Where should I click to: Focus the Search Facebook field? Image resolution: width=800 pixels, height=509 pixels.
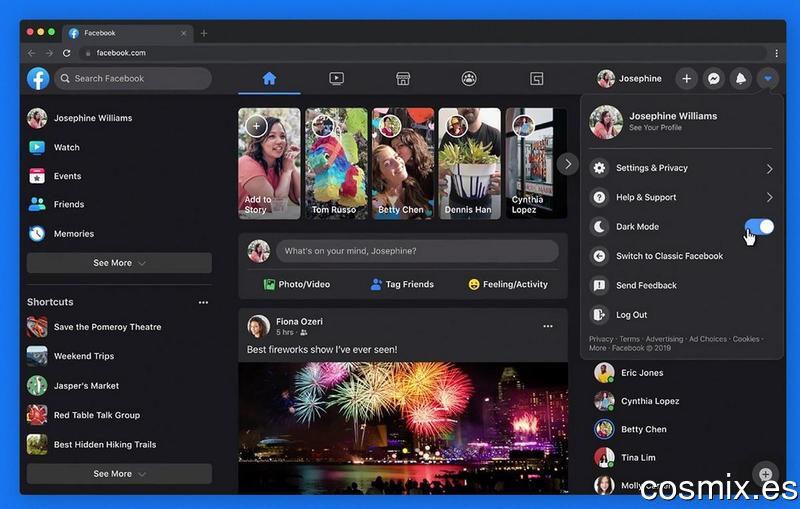[133, 79]
